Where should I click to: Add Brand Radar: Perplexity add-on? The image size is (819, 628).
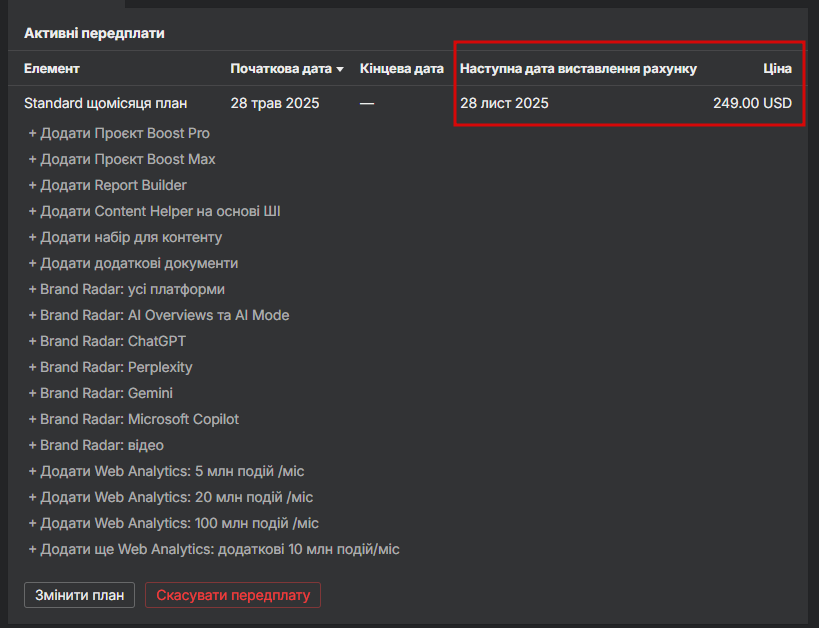(111, 367)
